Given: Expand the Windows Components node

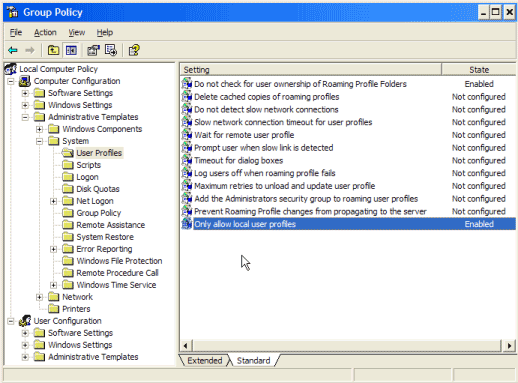Looking at the screenshot, I should [39, 129].
